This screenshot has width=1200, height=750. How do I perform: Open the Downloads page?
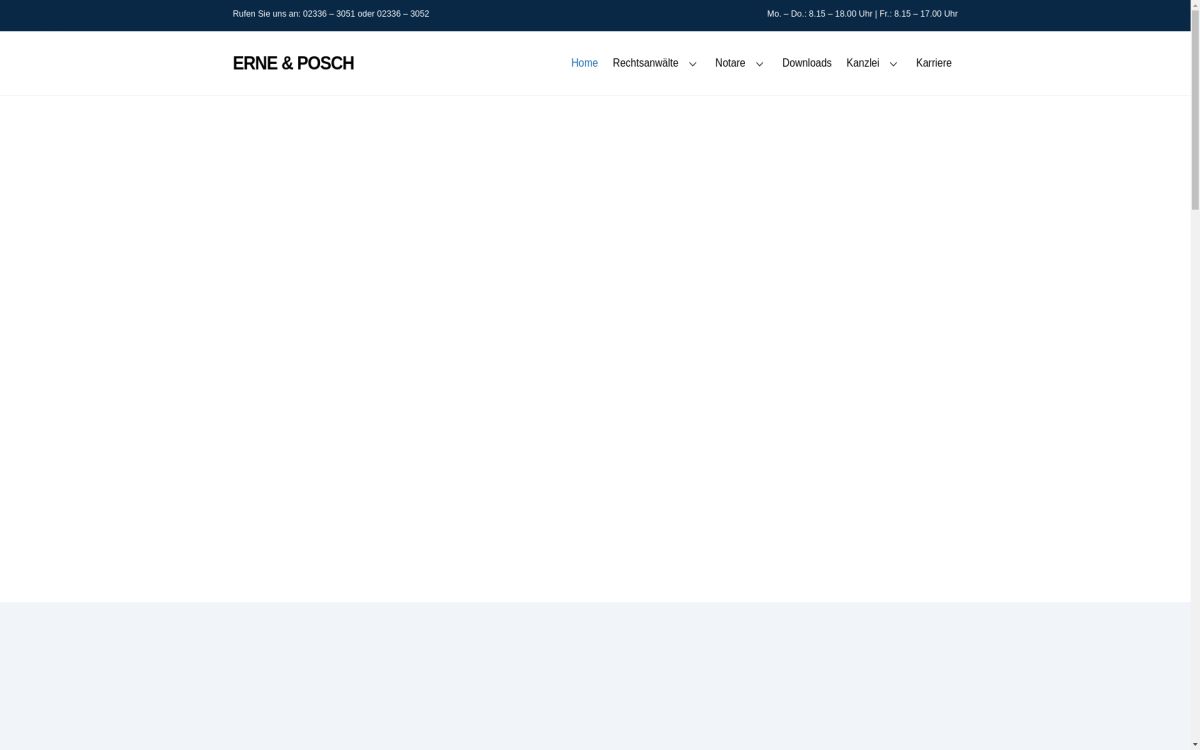click(806, 63)
